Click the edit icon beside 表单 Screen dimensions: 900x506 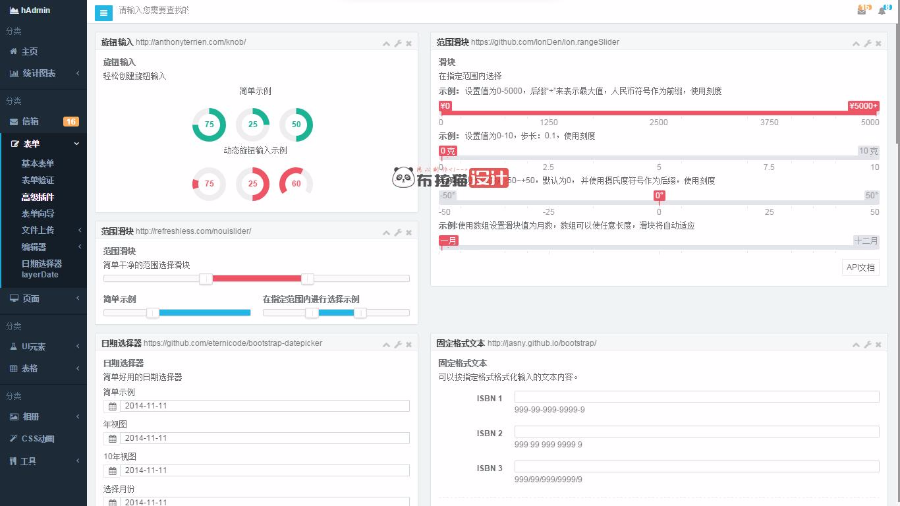[14, 144]
